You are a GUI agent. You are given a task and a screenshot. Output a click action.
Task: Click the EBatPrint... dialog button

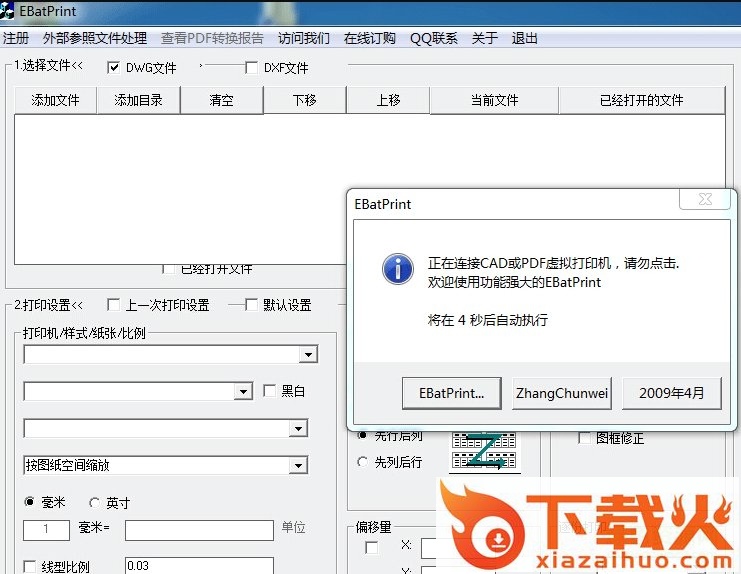(x=451, y=393)
